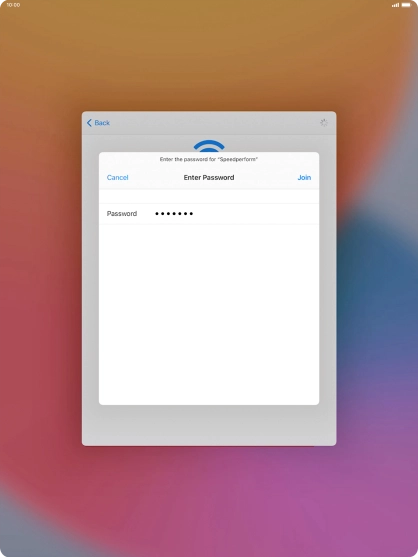Click the loading spinner icon
The width and height of the screenshot is (418, 557).
pyautogui.click(x=324, y=123)
